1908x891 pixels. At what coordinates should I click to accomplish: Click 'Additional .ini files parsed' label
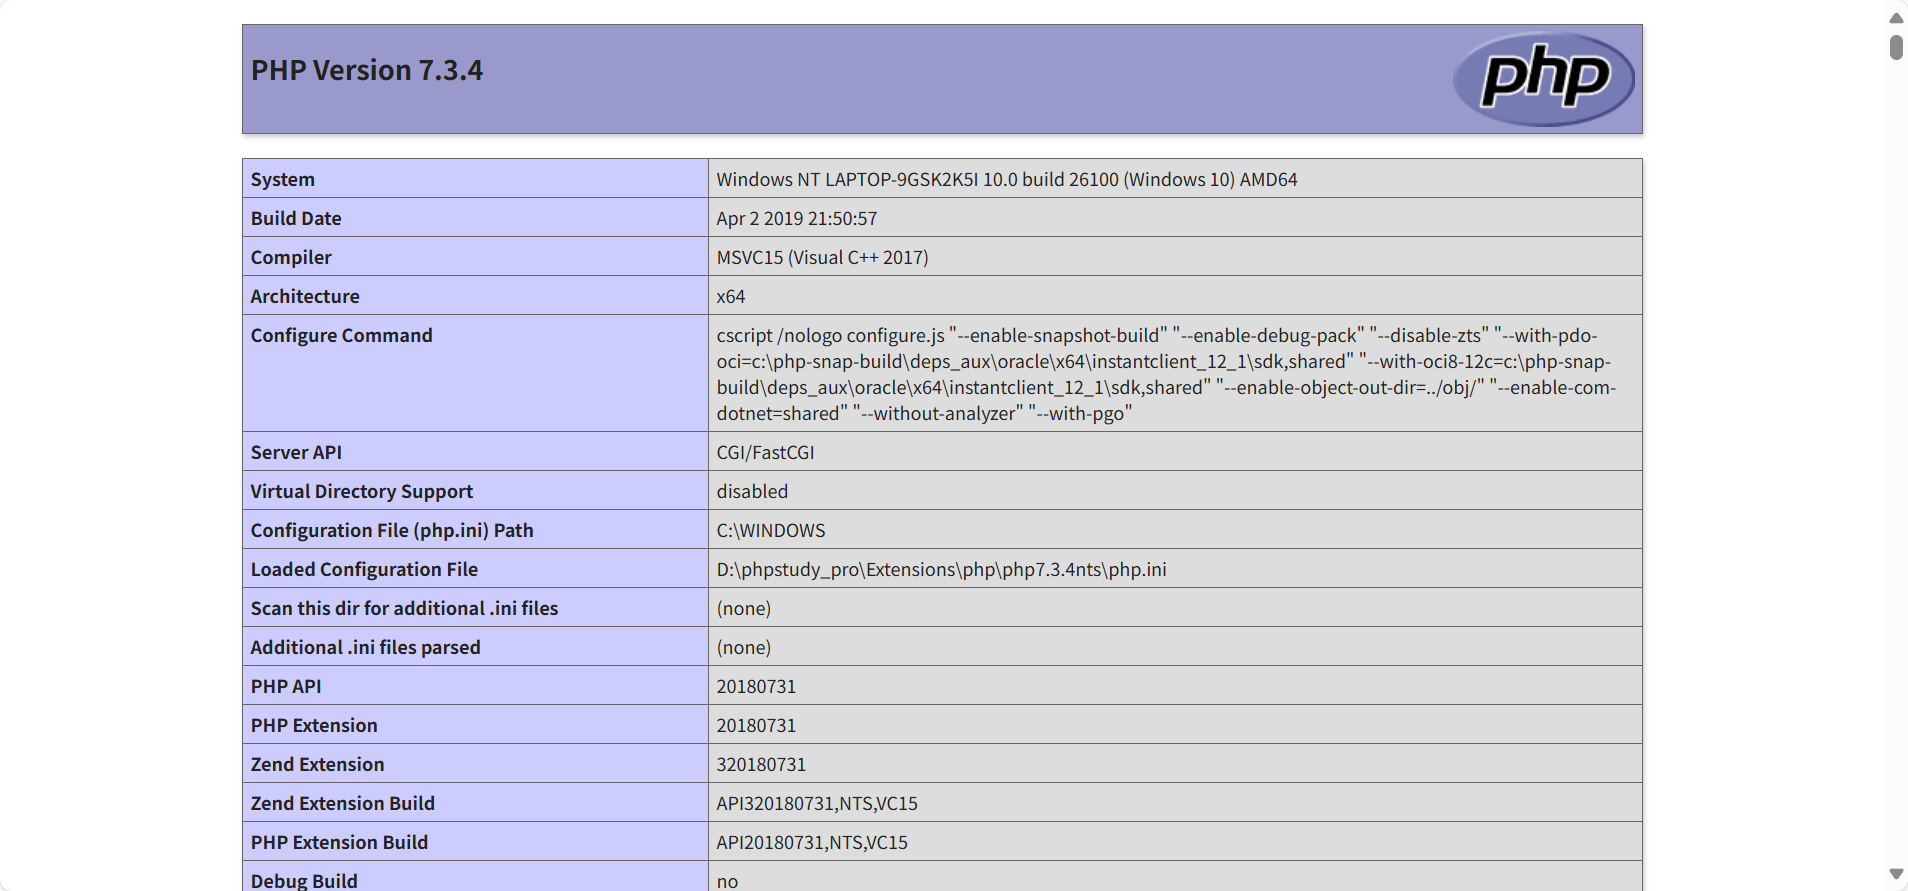[x=366, y=647]
